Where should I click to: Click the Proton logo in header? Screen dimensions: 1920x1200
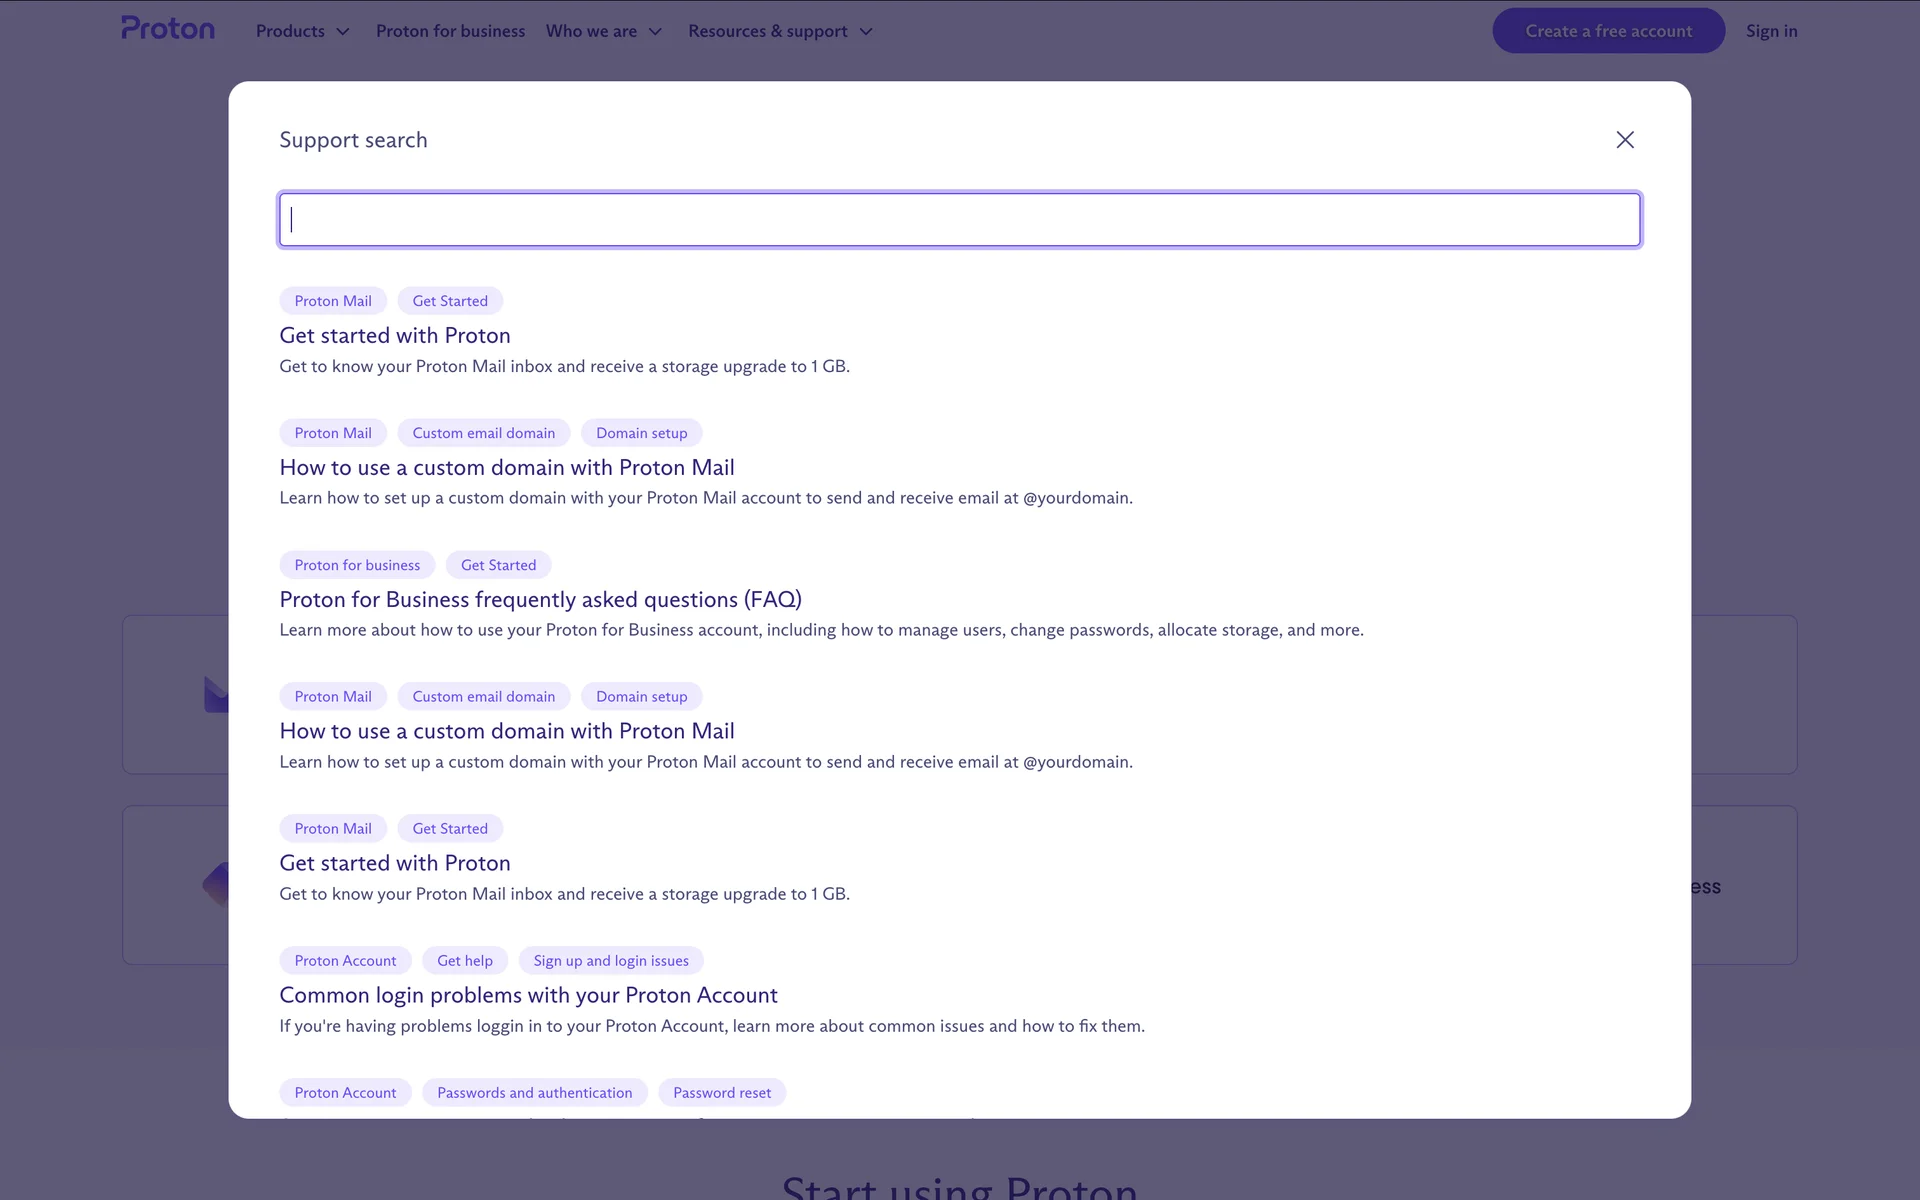(168, 29)
